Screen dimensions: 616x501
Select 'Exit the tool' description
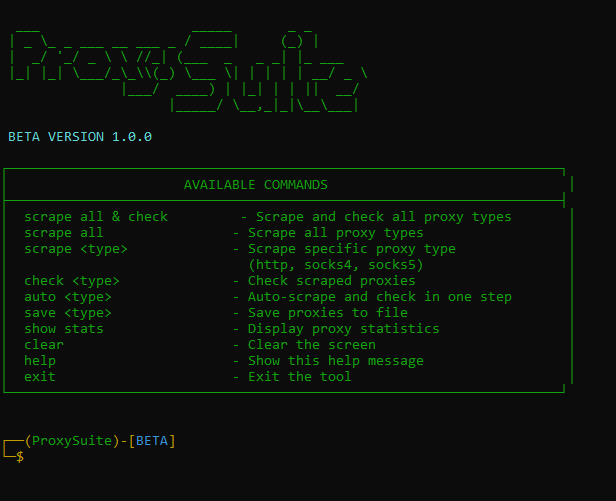coord(299,376)
